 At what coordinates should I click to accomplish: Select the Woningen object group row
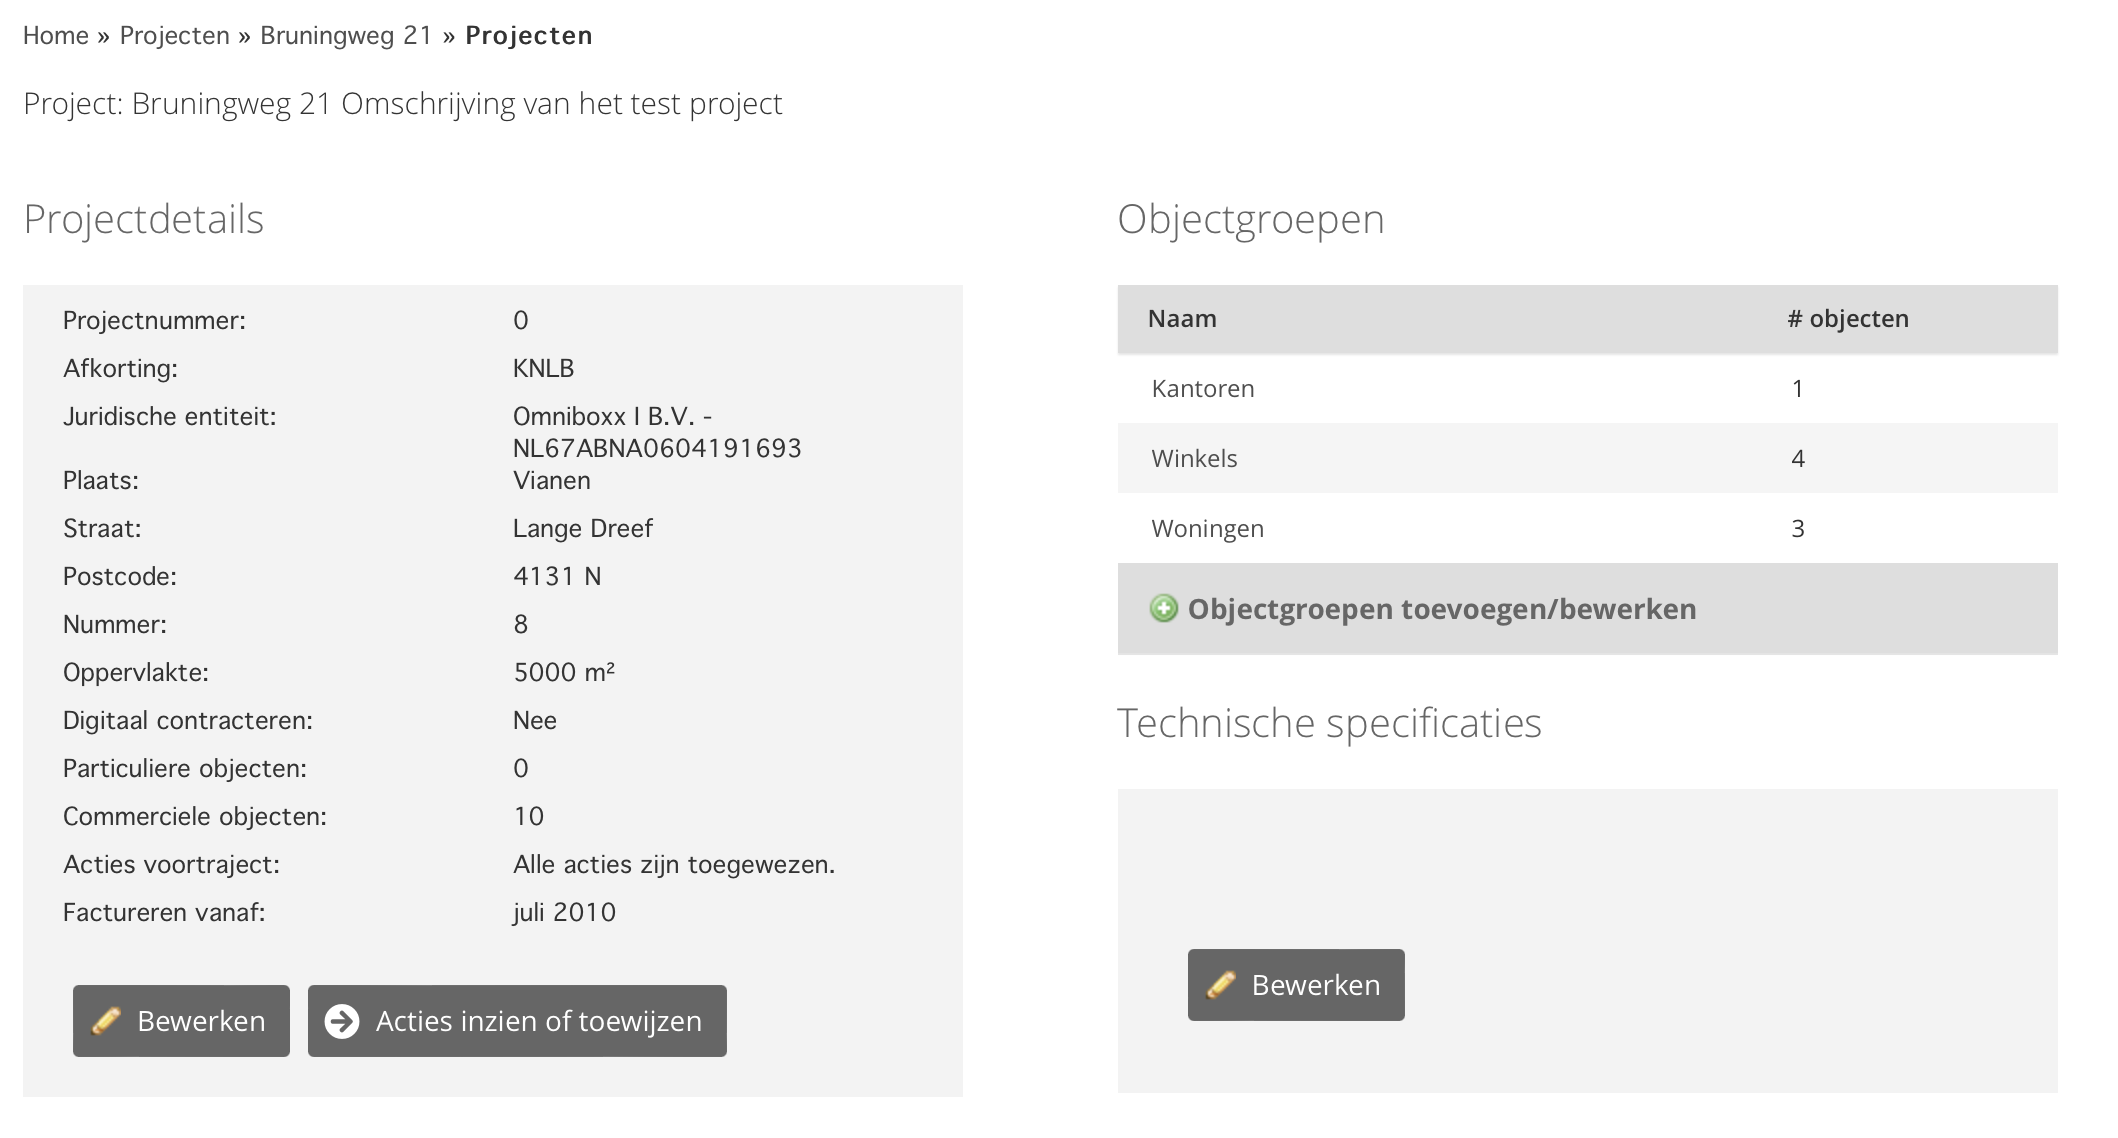tap(1207, 529)
